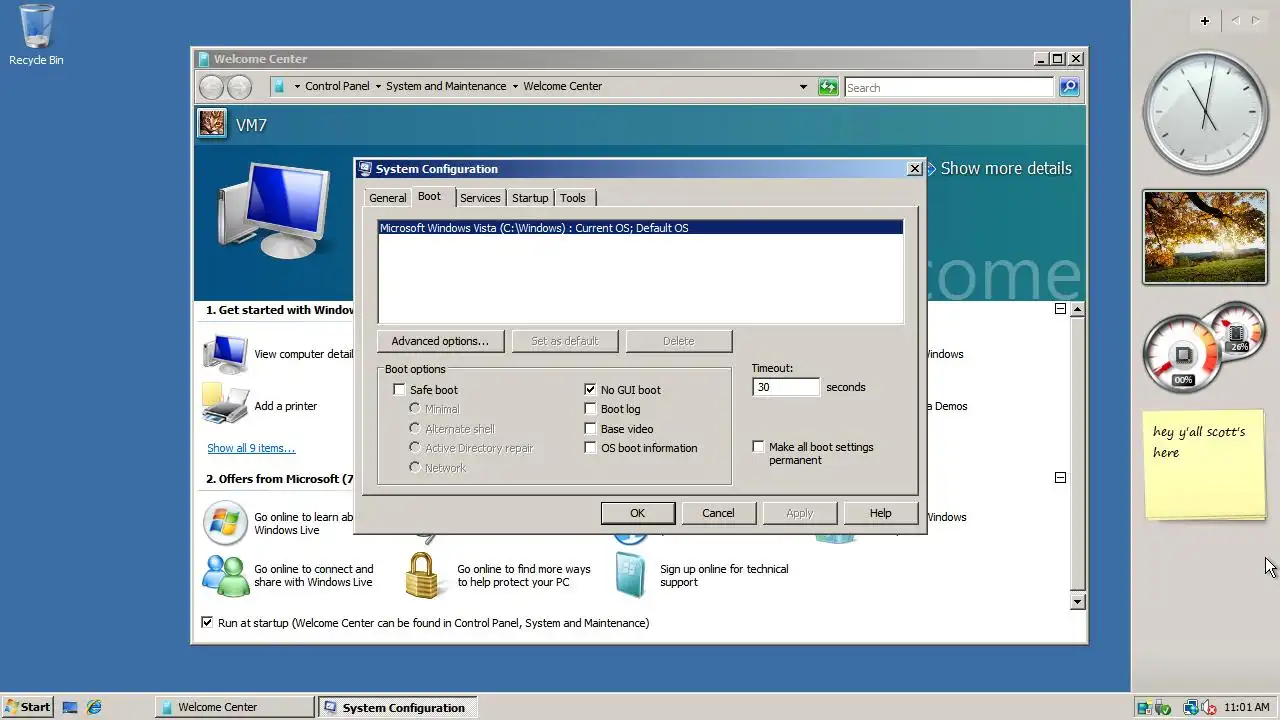Check Make all boot settings permanent
Screen dimensions: 1280x720
758,447
